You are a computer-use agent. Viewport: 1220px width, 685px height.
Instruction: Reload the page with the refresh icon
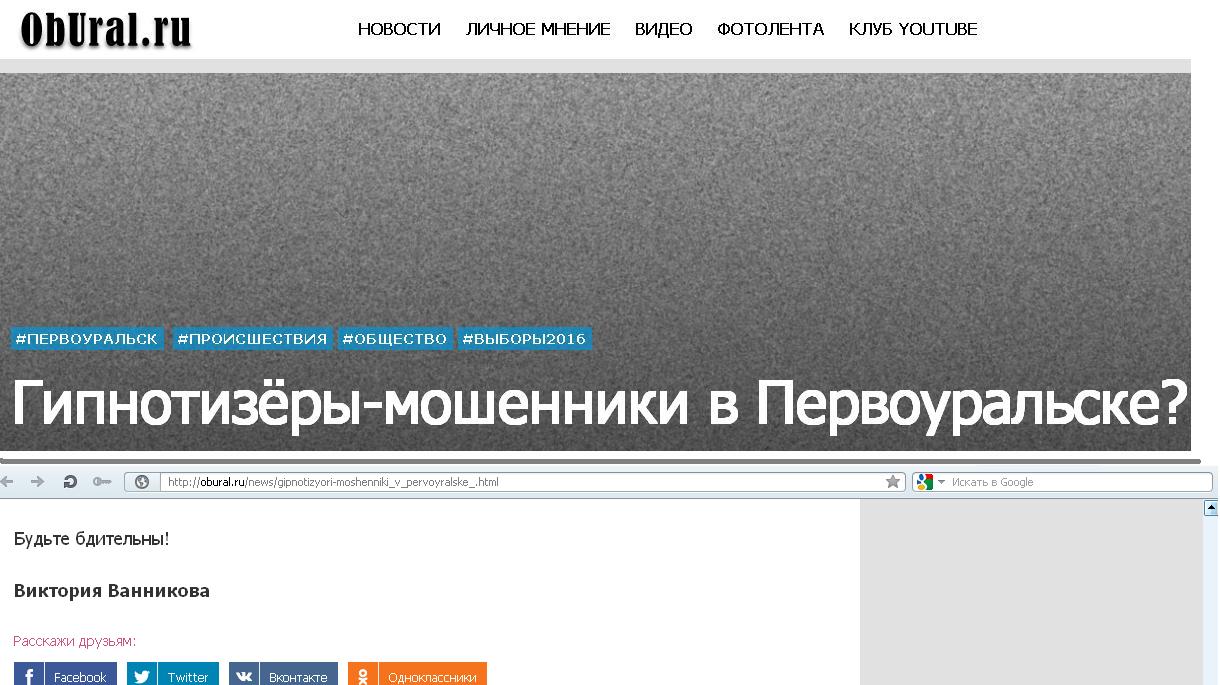(70, 482)
